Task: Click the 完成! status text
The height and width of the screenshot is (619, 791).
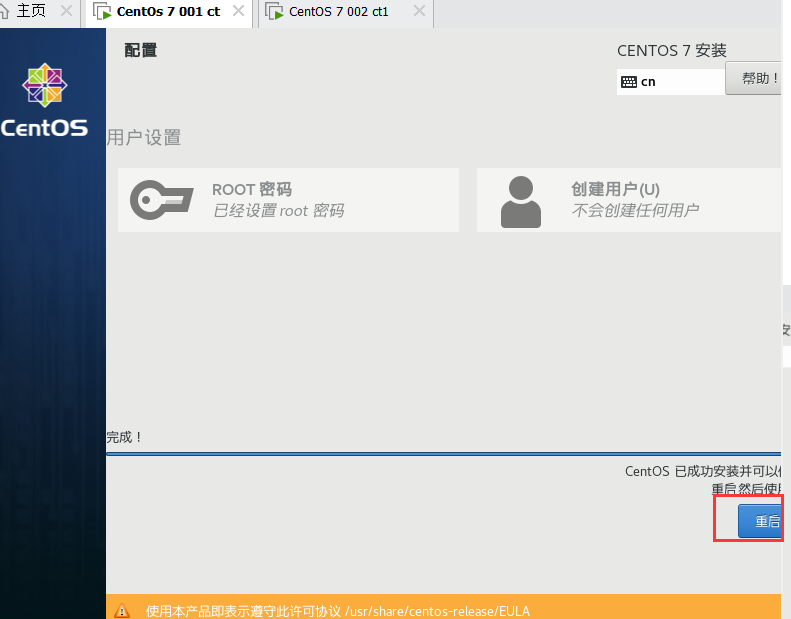Action: click(x=124, y=437)
